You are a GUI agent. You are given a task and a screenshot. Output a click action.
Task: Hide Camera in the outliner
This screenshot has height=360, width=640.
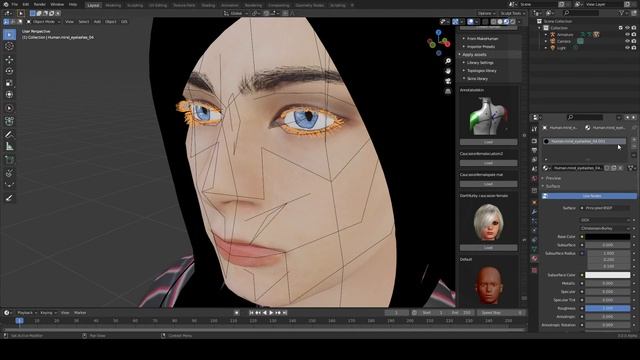627,41
